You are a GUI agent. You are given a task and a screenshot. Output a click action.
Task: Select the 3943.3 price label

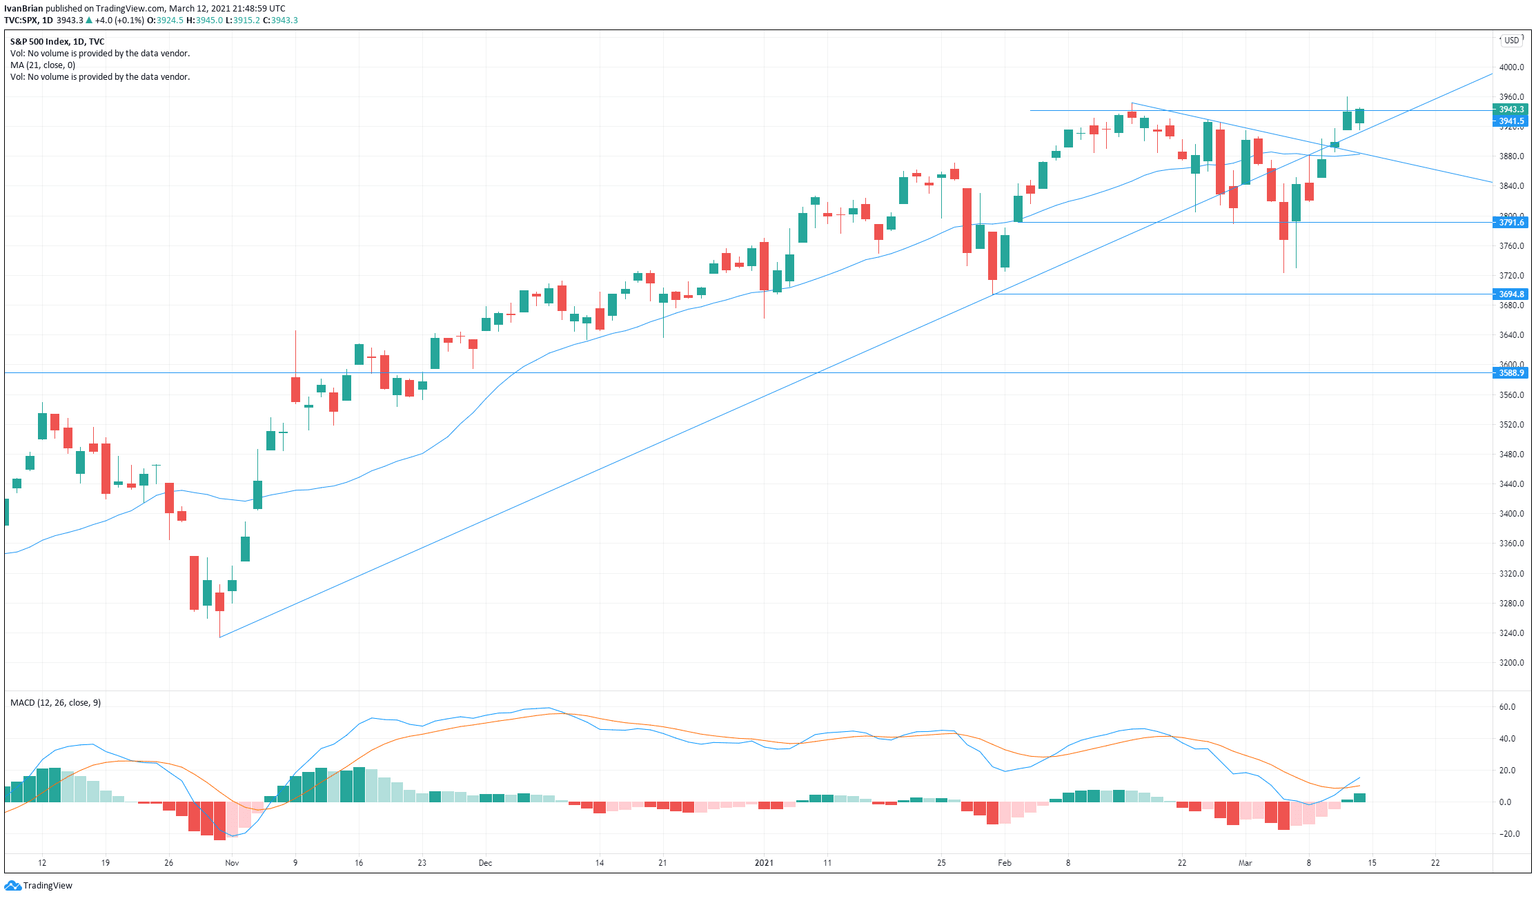click(x=1510, y=110)
